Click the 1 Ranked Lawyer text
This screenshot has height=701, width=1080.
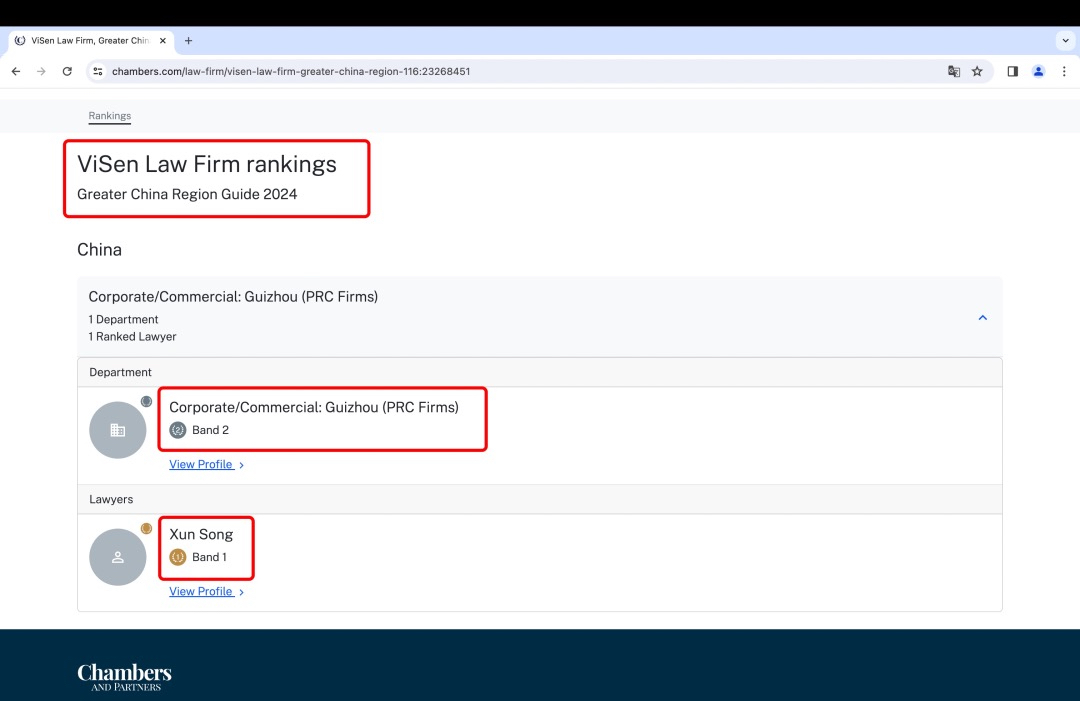click(132, 337)
